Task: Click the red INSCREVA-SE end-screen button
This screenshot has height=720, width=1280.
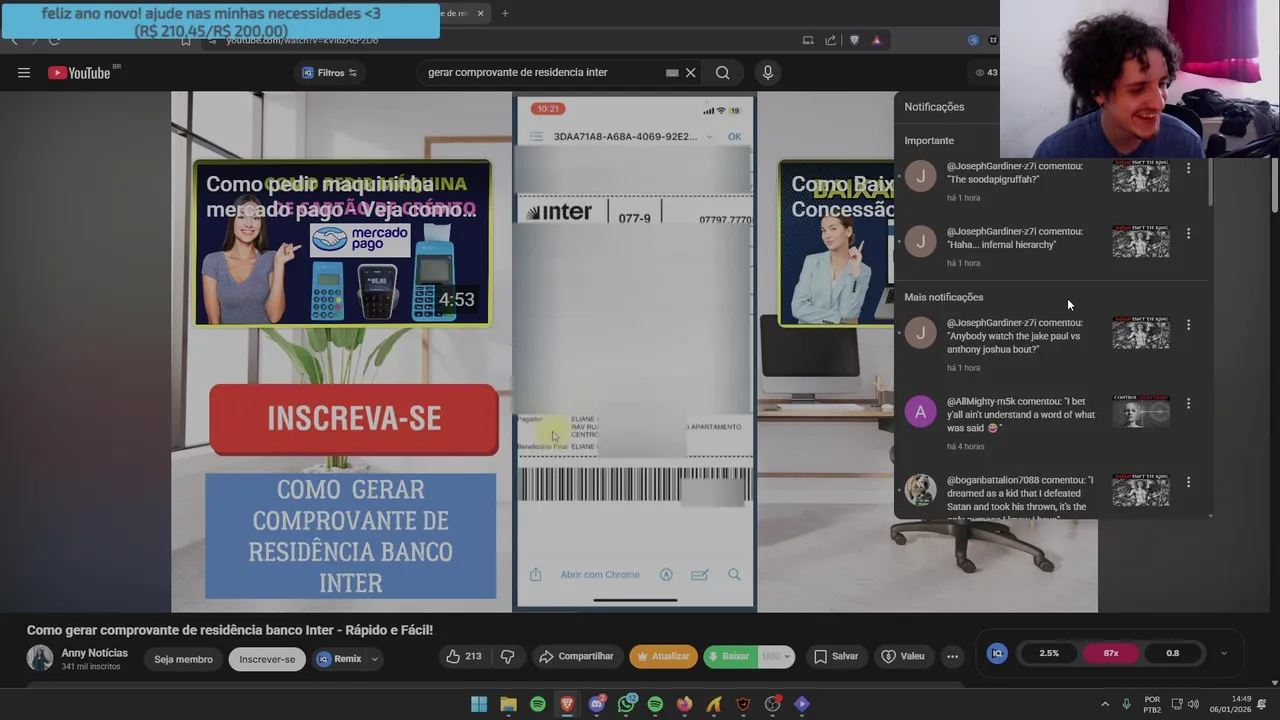Action: click(354, 419)
